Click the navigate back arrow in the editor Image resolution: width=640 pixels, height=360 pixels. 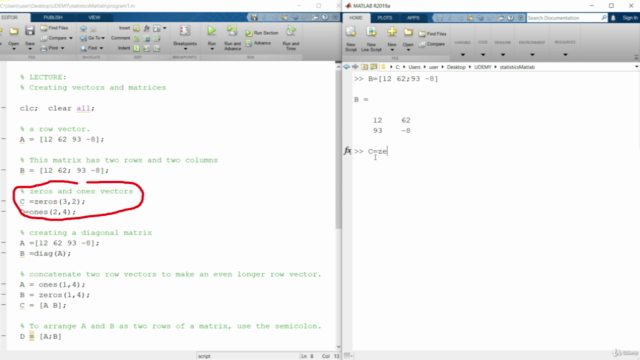(84, 28)
